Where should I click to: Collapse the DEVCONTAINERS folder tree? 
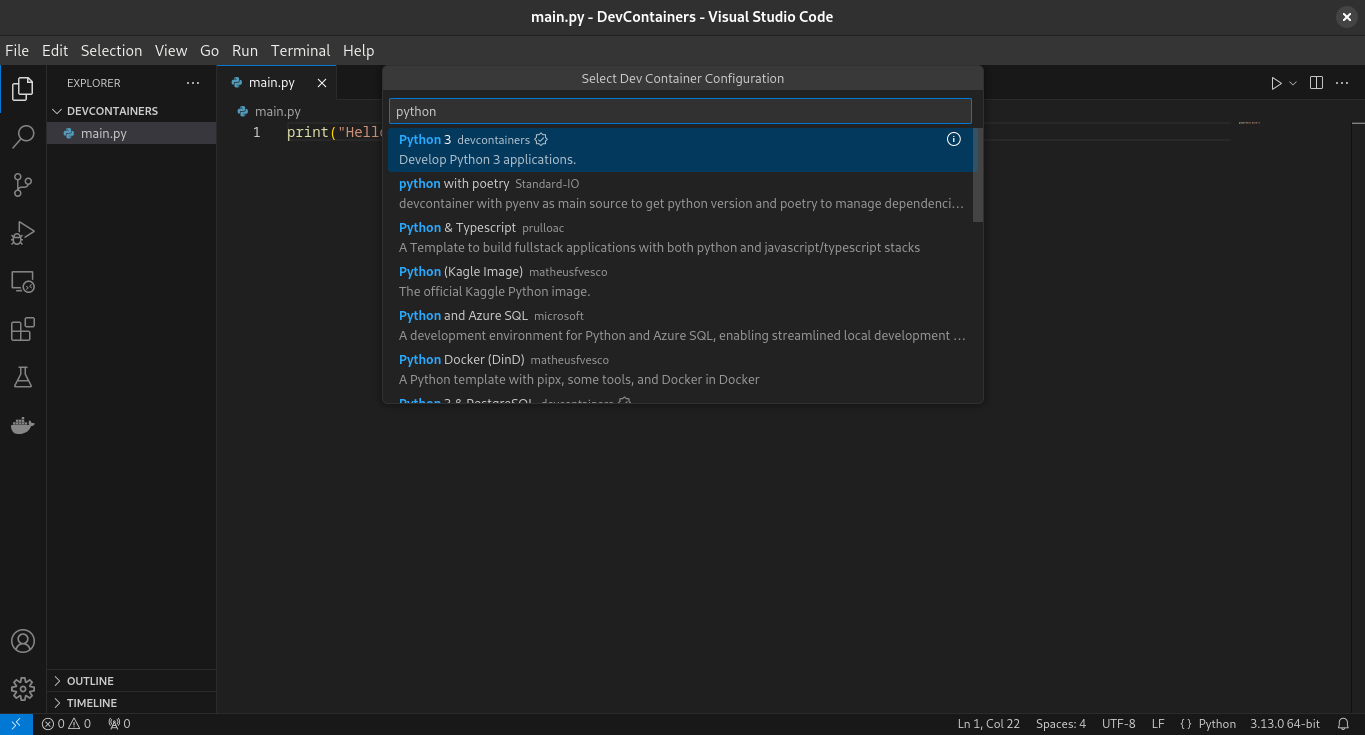pos(111,111)
